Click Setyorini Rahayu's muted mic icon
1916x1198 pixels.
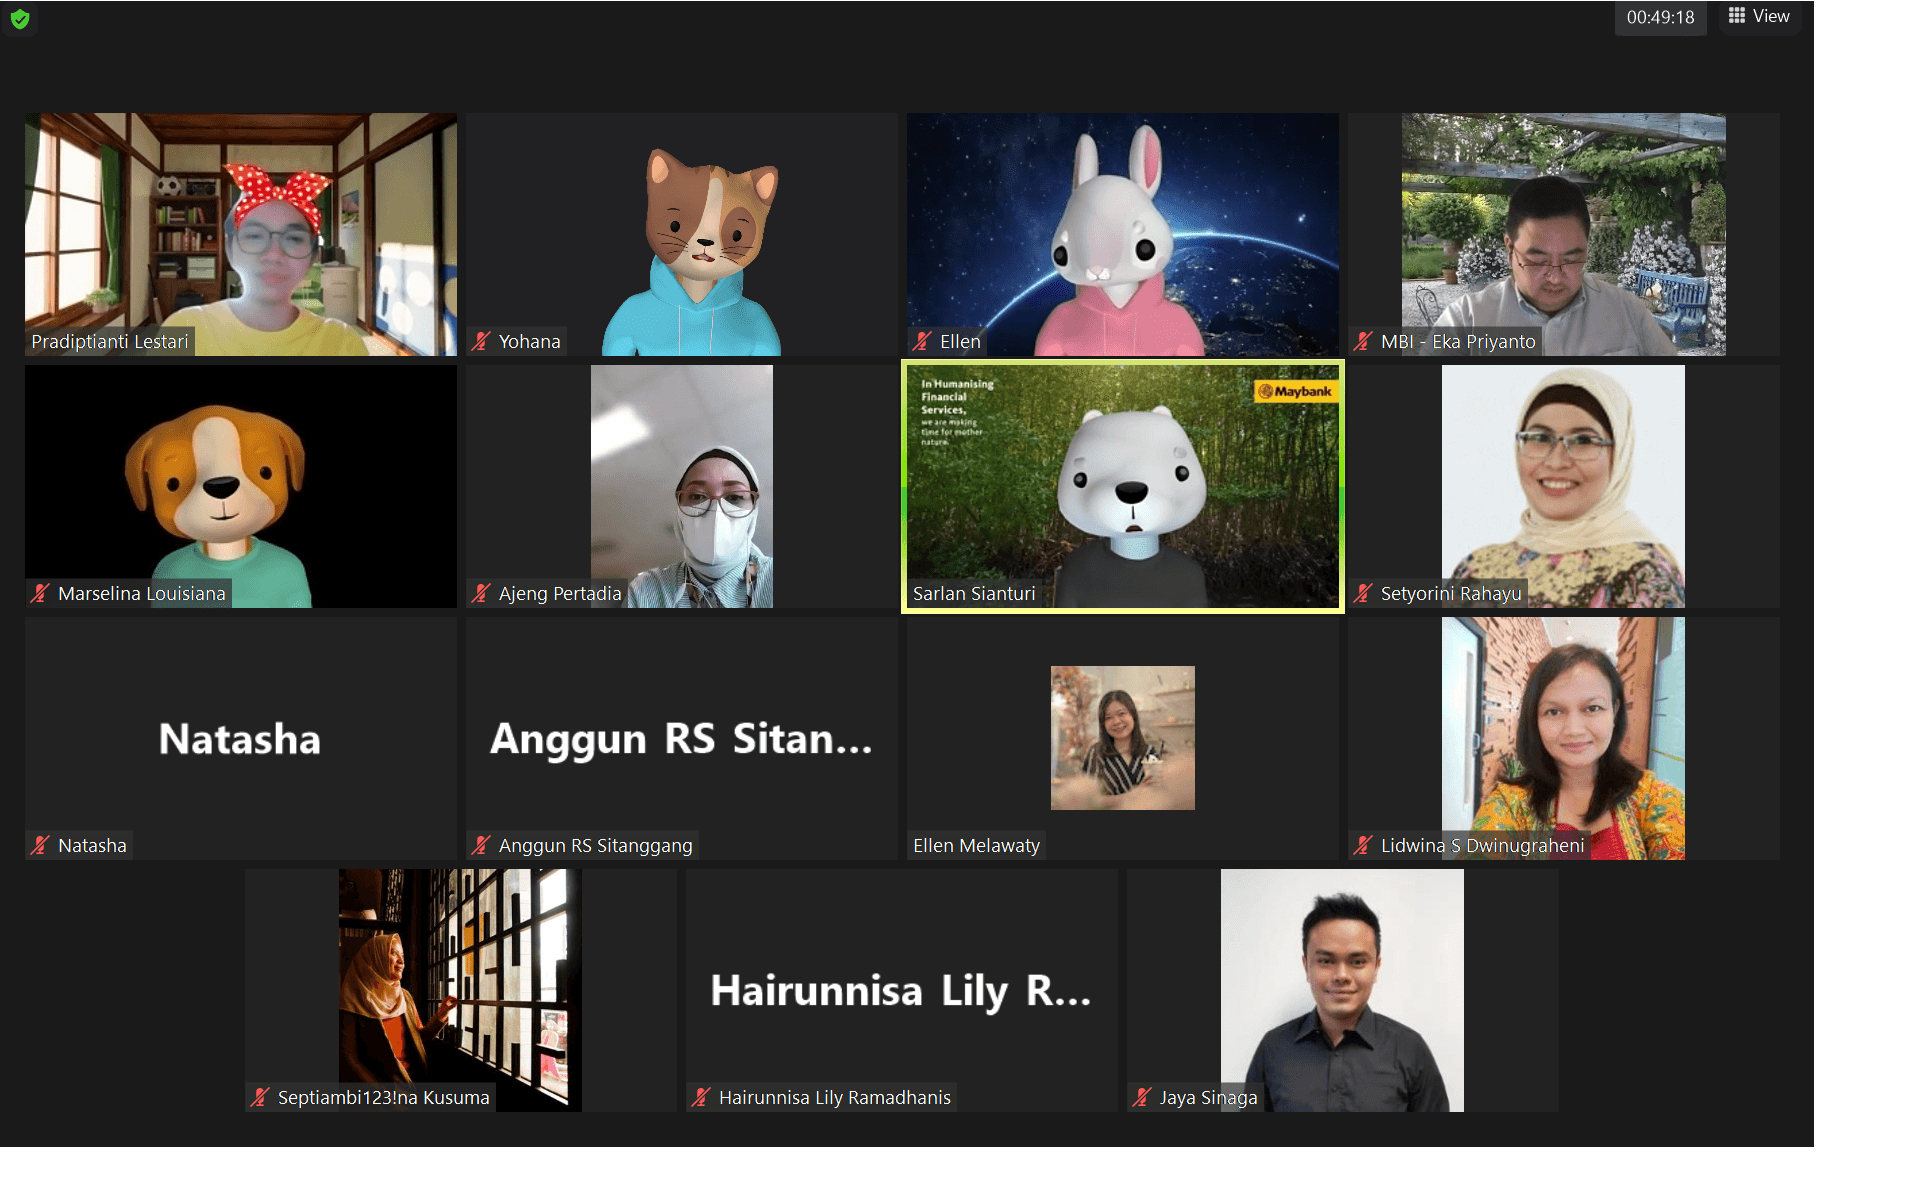tap(1363, 593)
